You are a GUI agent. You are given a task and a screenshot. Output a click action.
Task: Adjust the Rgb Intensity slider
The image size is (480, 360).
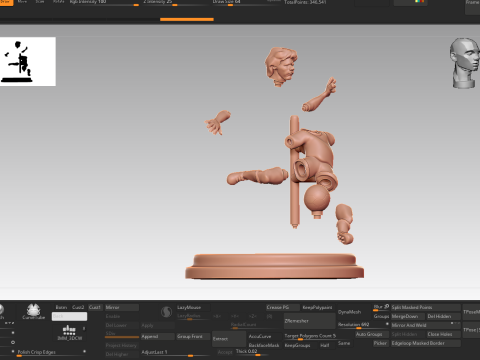[x=104, y=3]
